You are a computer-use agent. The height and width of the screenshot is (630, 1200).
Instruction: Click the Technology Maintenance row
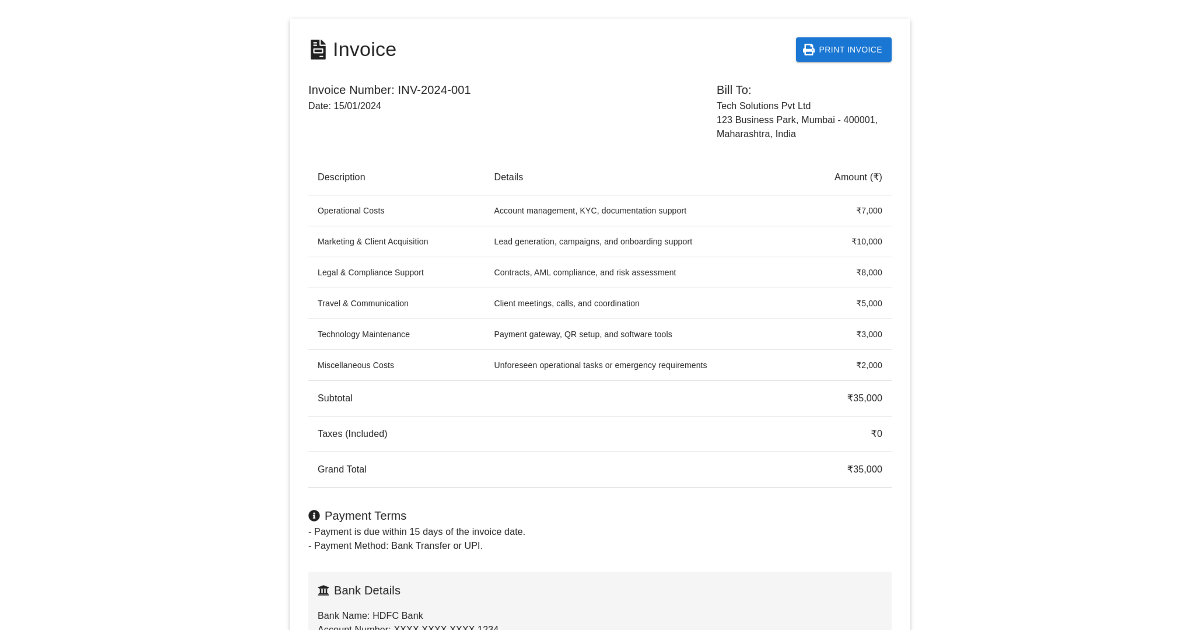coord(363,335)
